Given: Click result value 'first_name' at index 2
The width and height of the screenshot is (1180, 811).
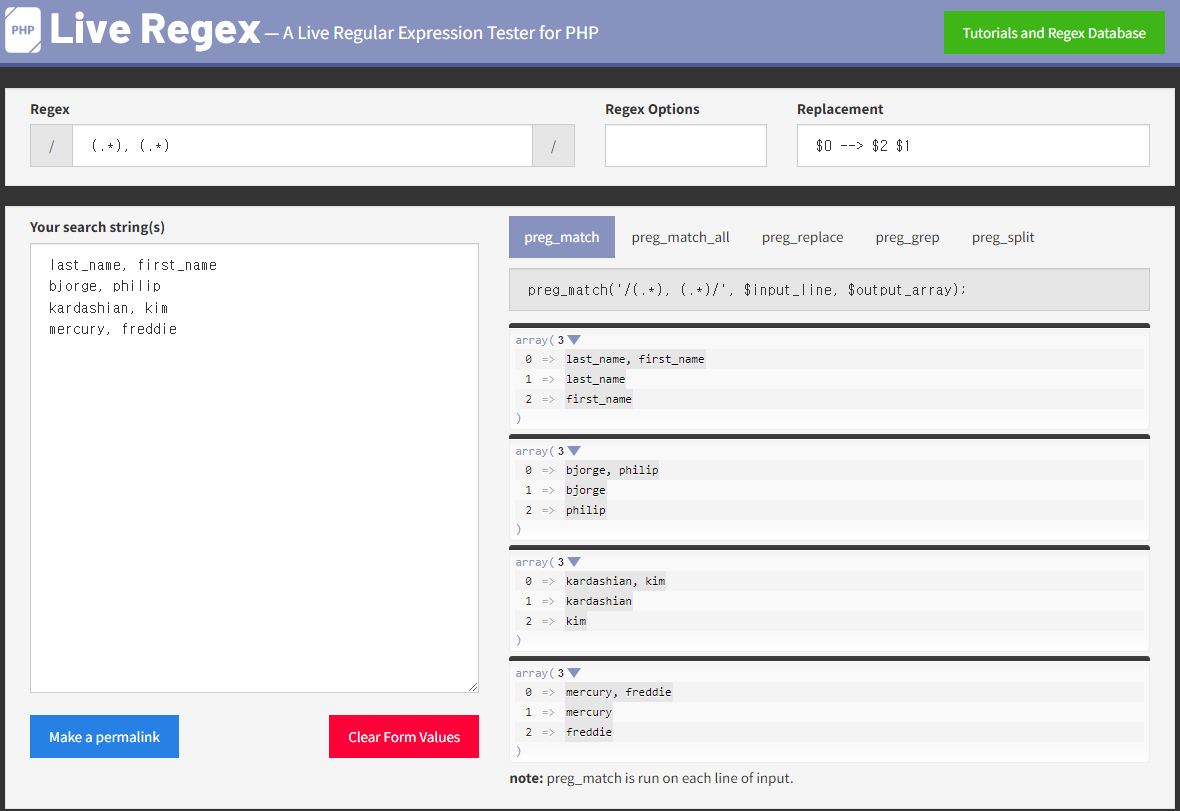Looking at the screenshot, I should pyautogui.click(x=599, y=399).
